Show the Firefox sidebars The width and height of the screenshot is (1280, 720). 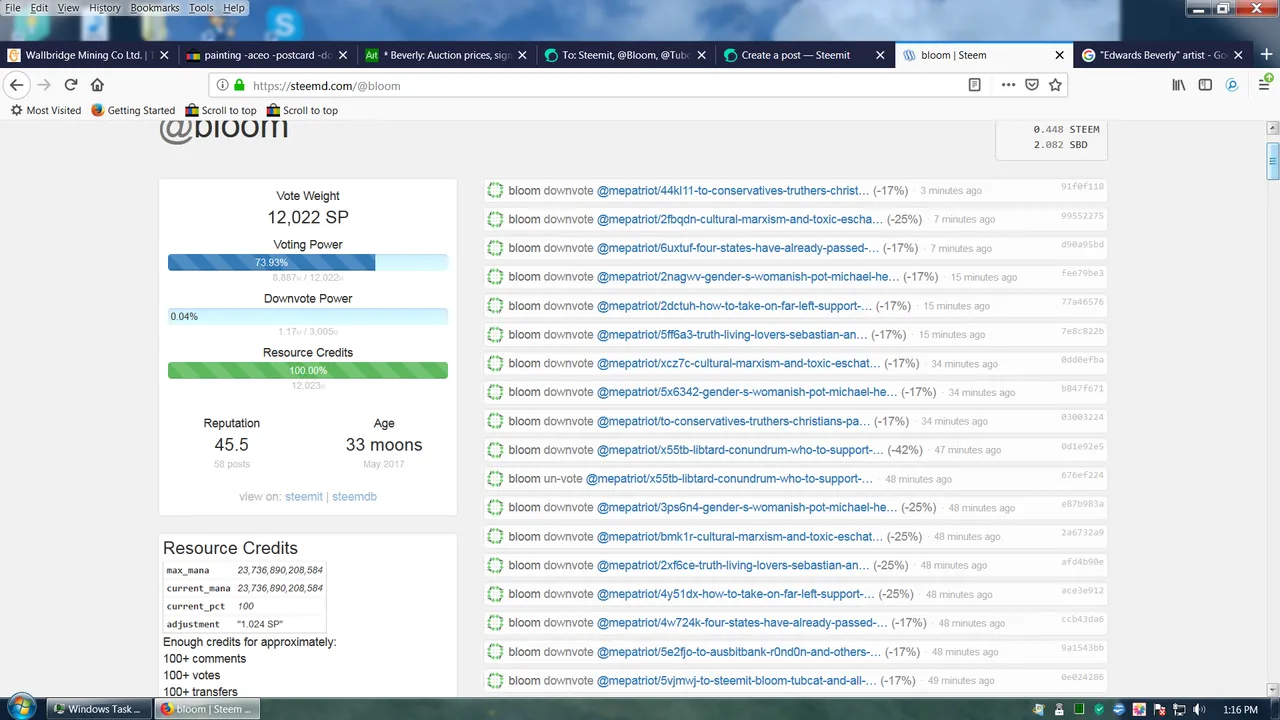[1205, 85]
